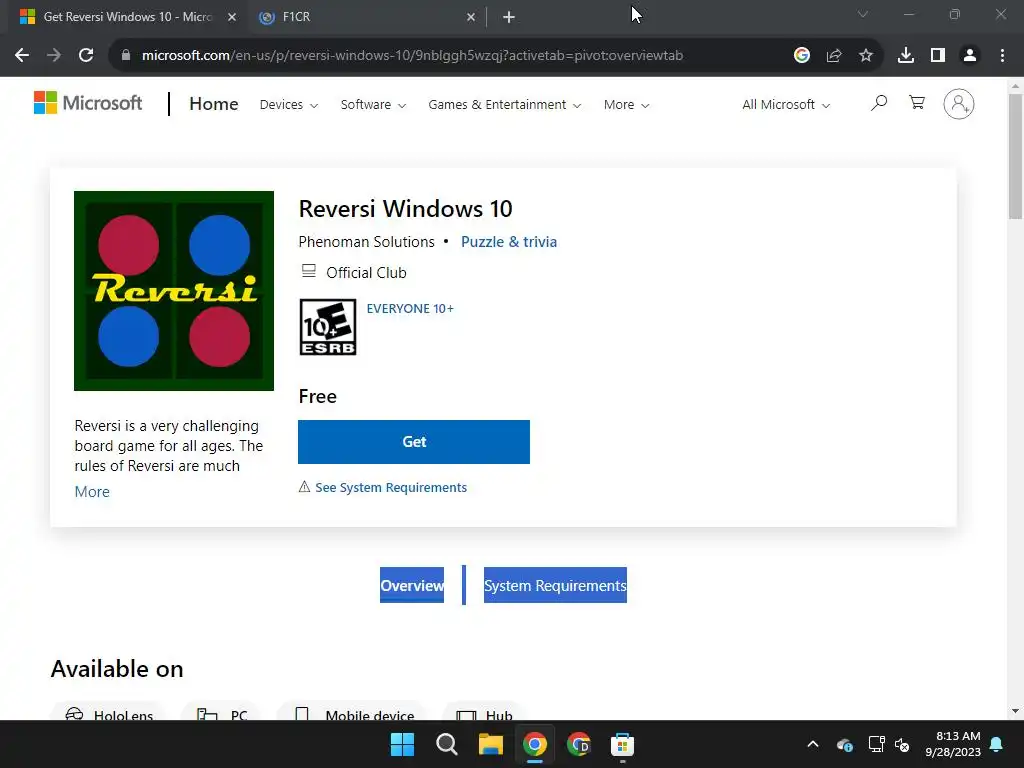The height and width of the screenshot is (768, 1024).
Task: Click the 'Phenoman Solutions' publisher text
Action: (366, 242)
